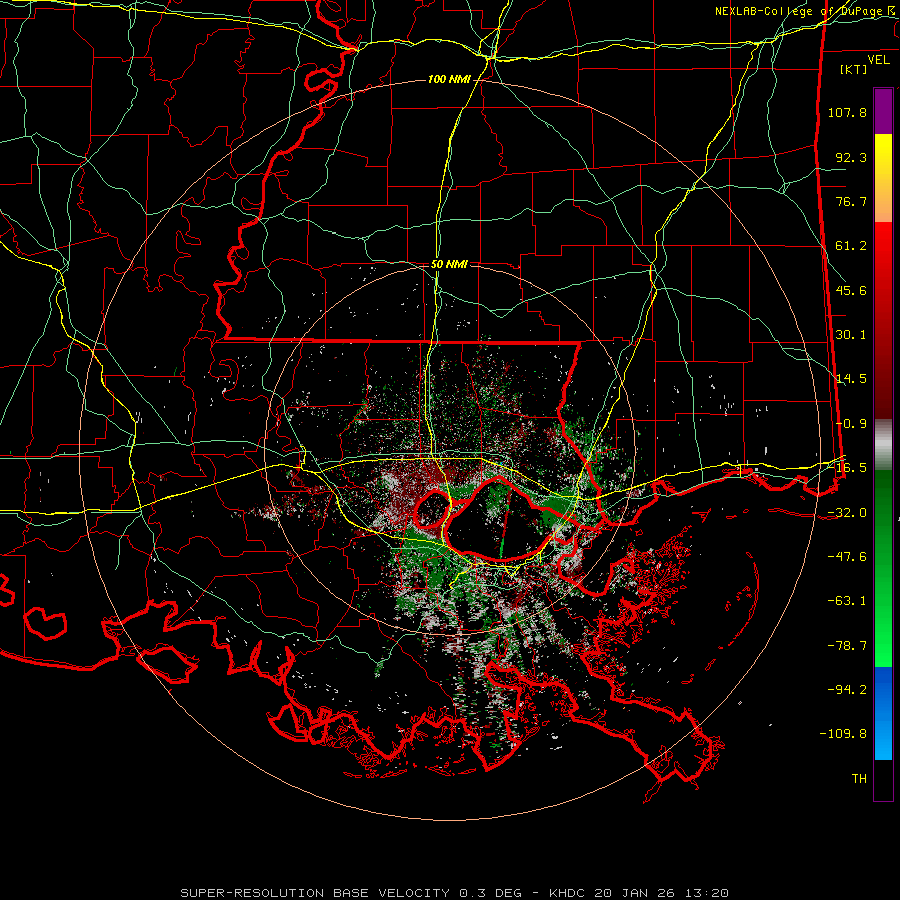This screenshot has height=900, width=900.
Task: Click the VEL legend title
Action: pos(878,59)
